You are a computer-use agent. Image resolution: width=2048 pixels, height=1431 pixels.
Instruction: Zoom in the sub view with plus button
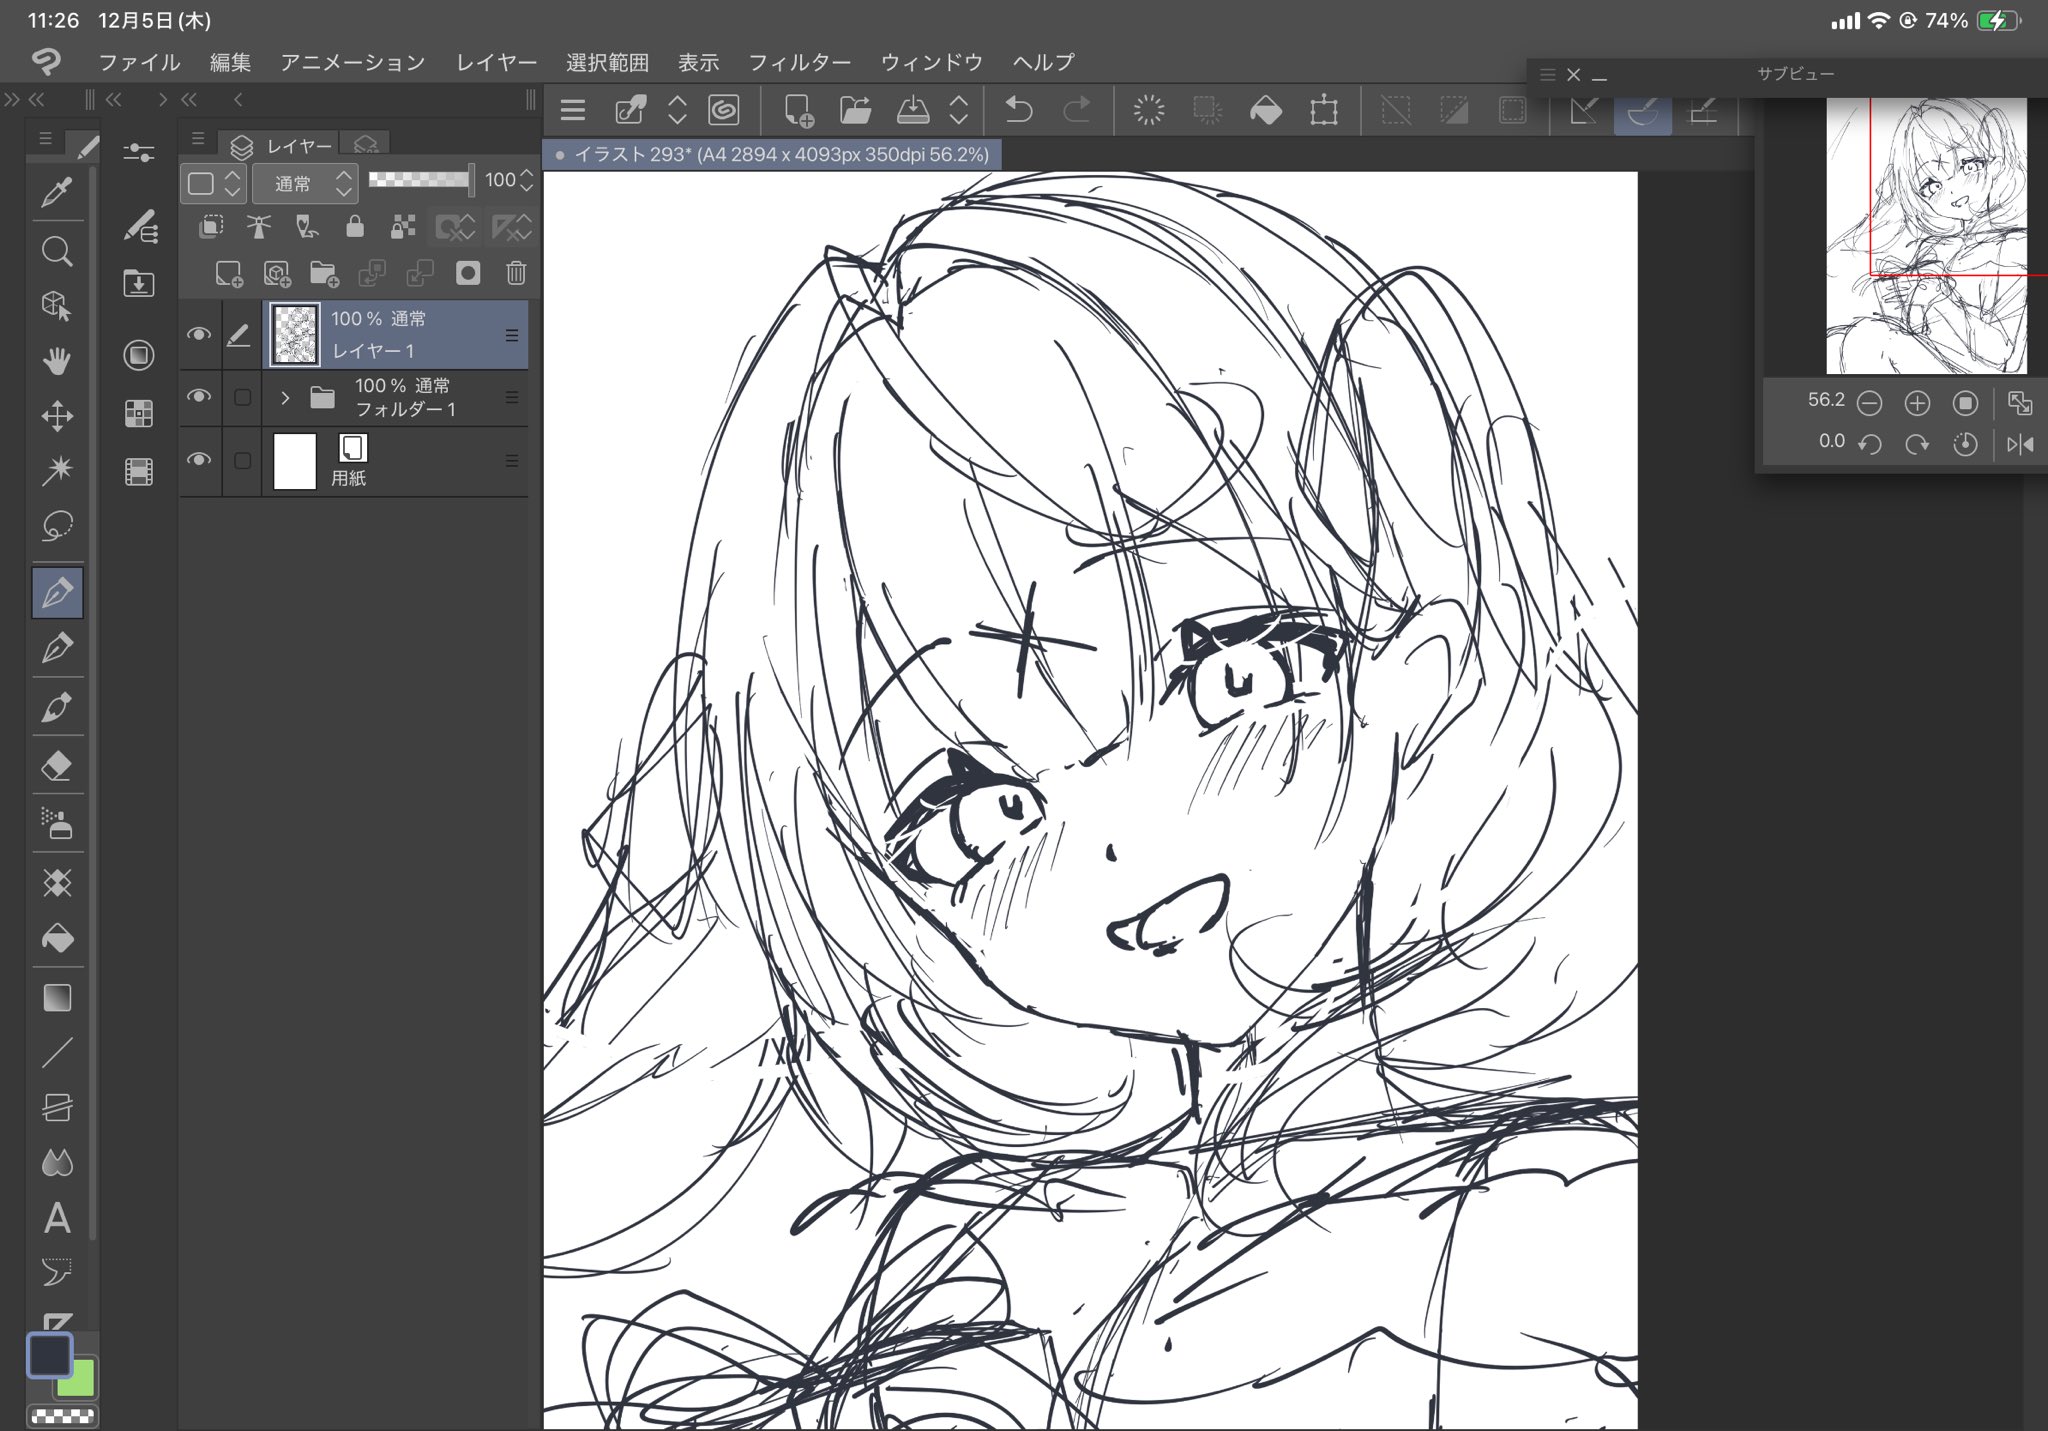[x=1916, y=403]
